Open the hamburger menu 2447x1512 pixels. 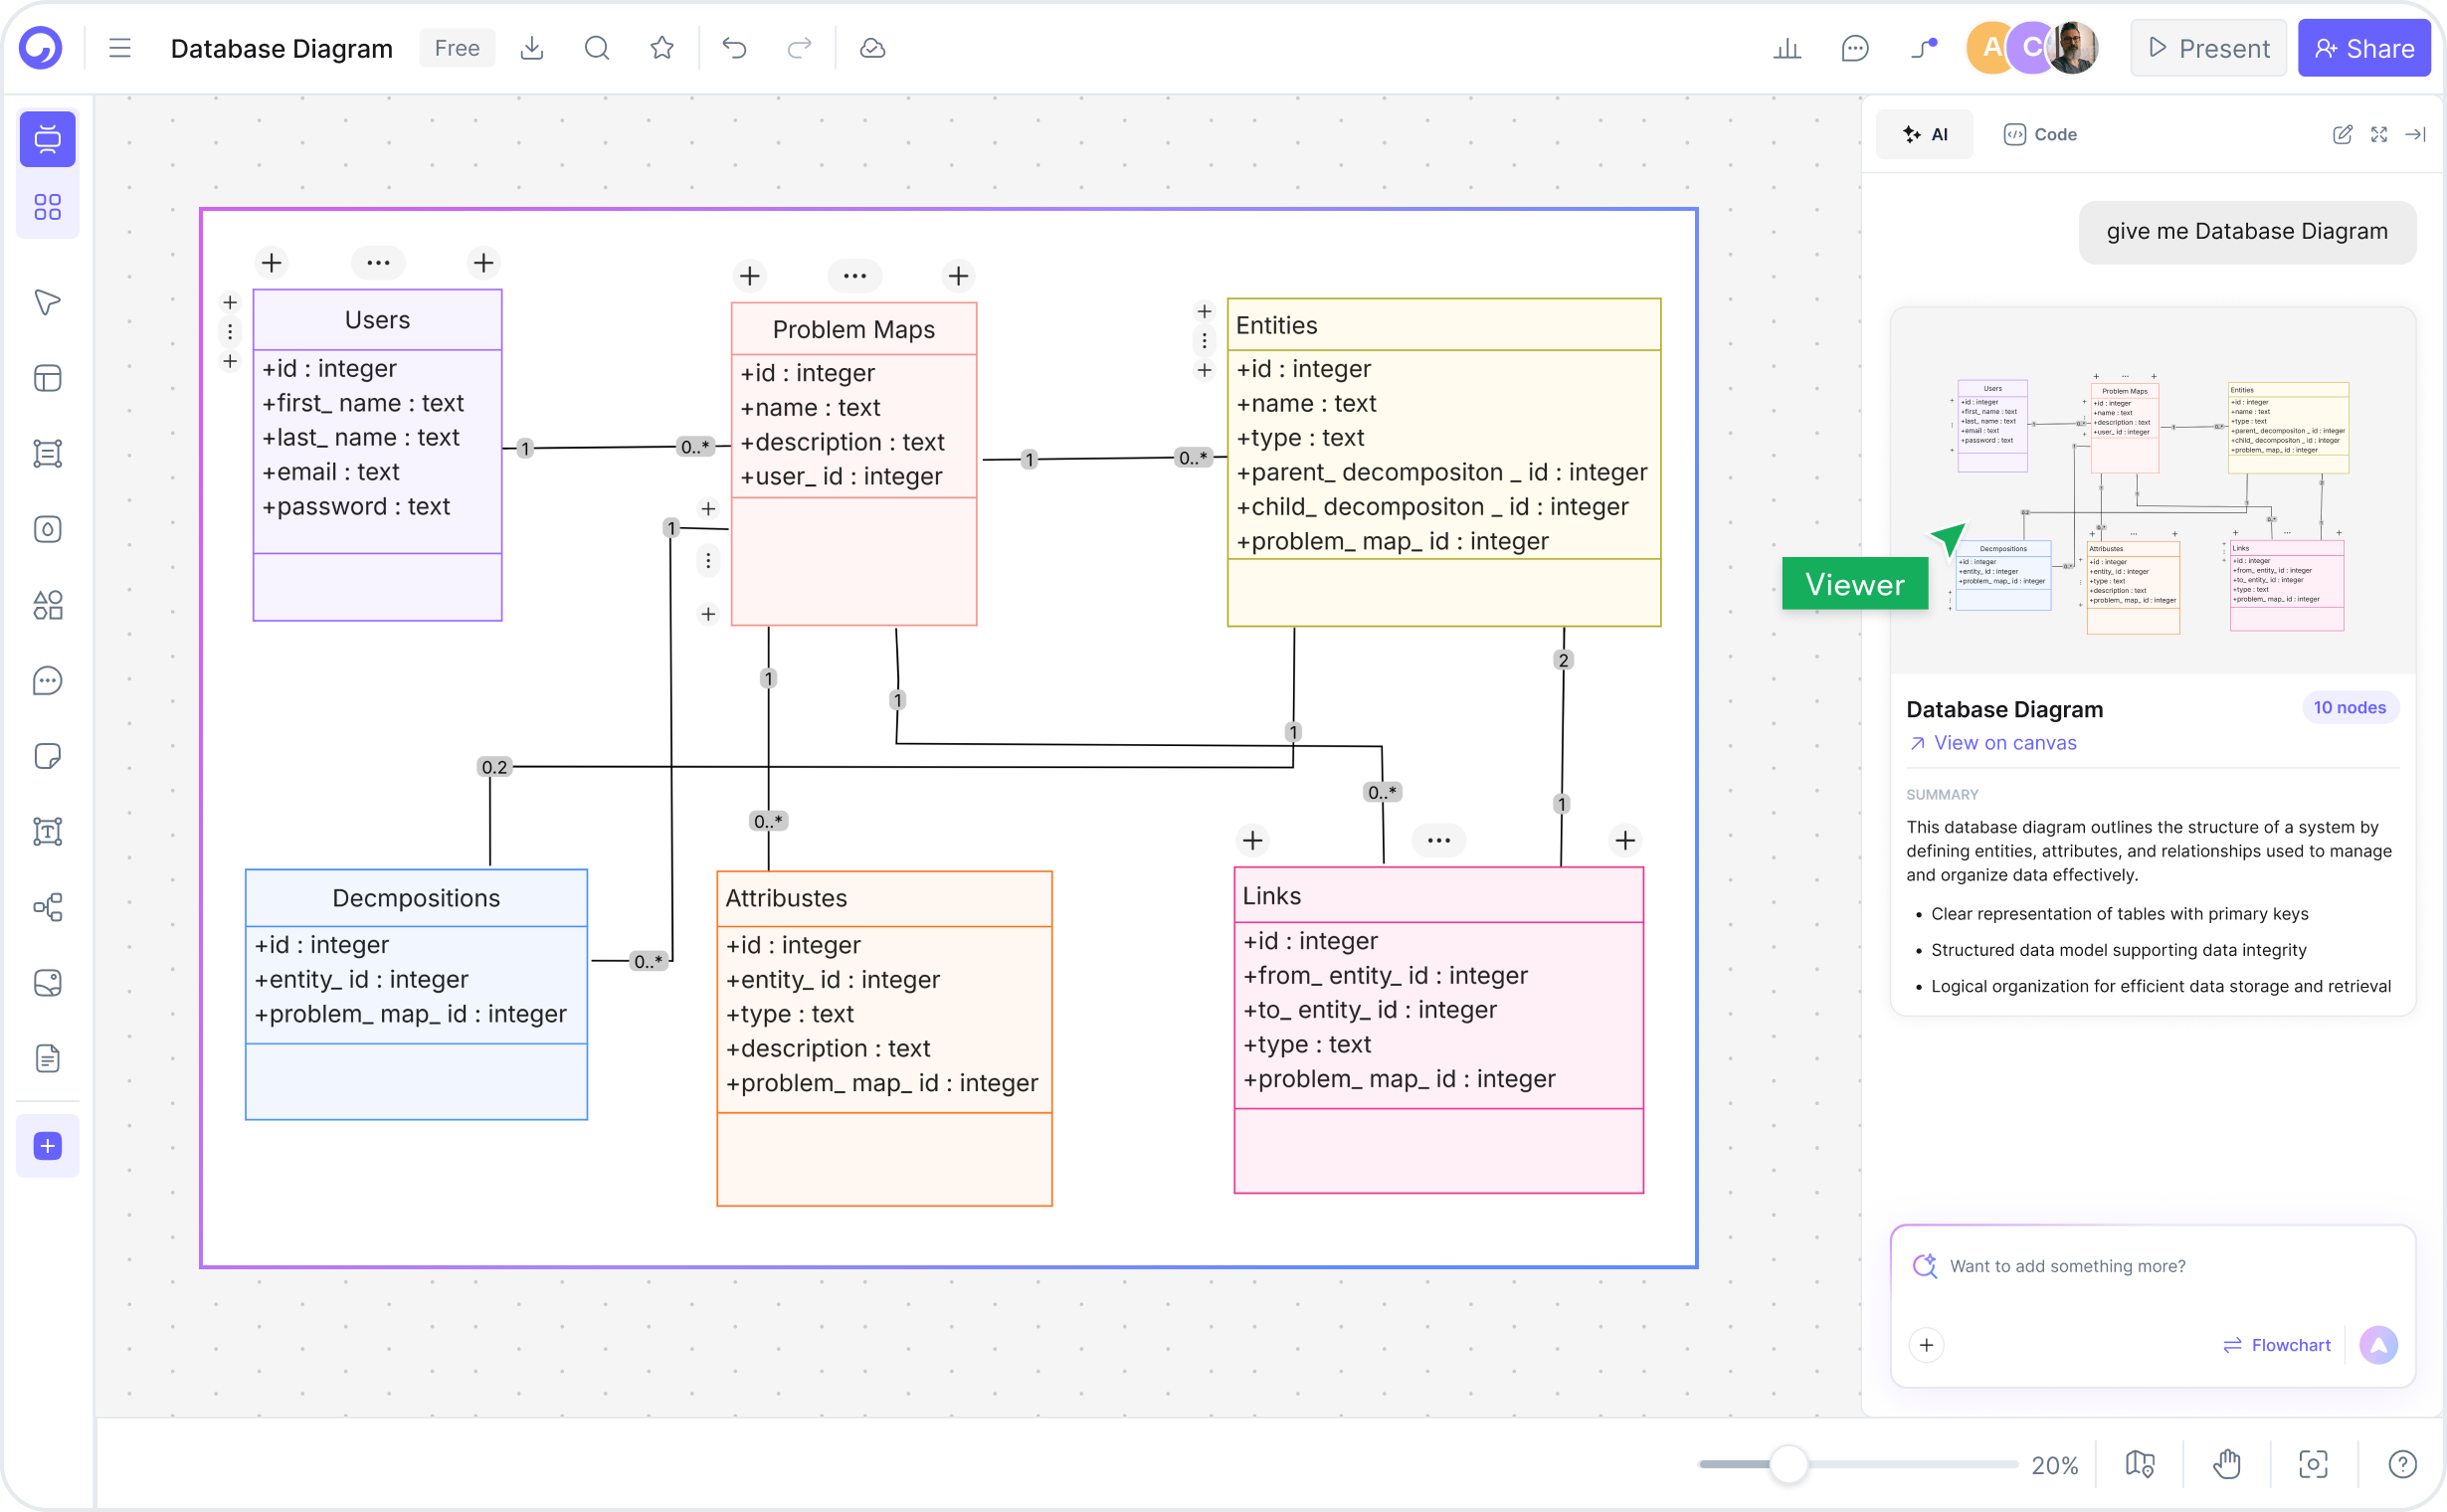click(x=120, y=48)
